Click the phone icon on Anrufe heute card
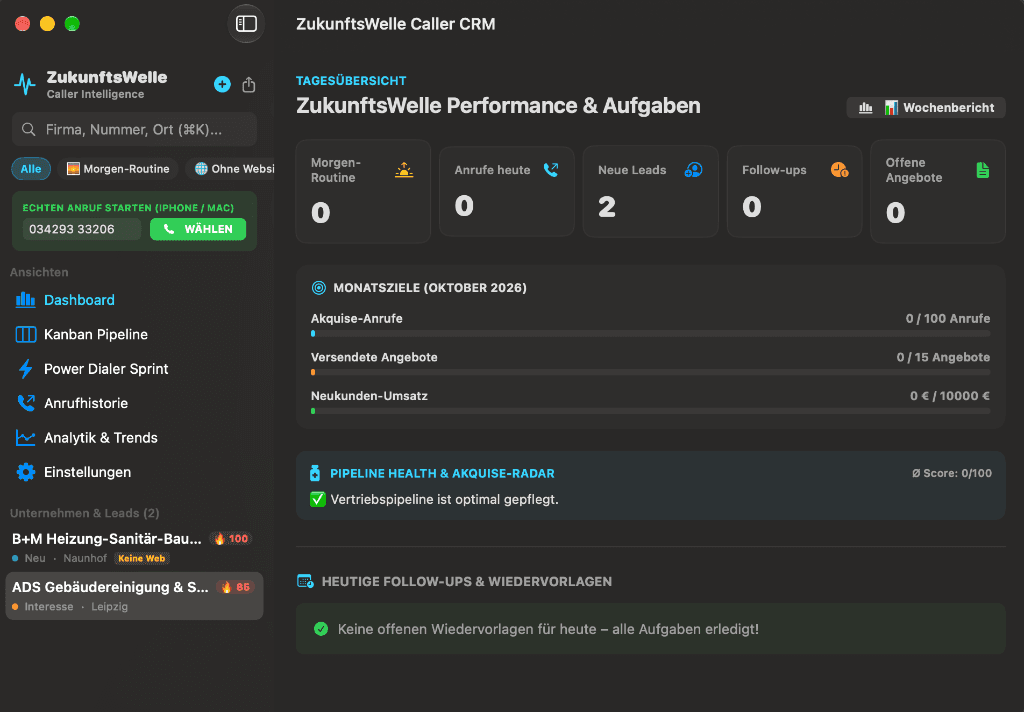 click(551, 170)
